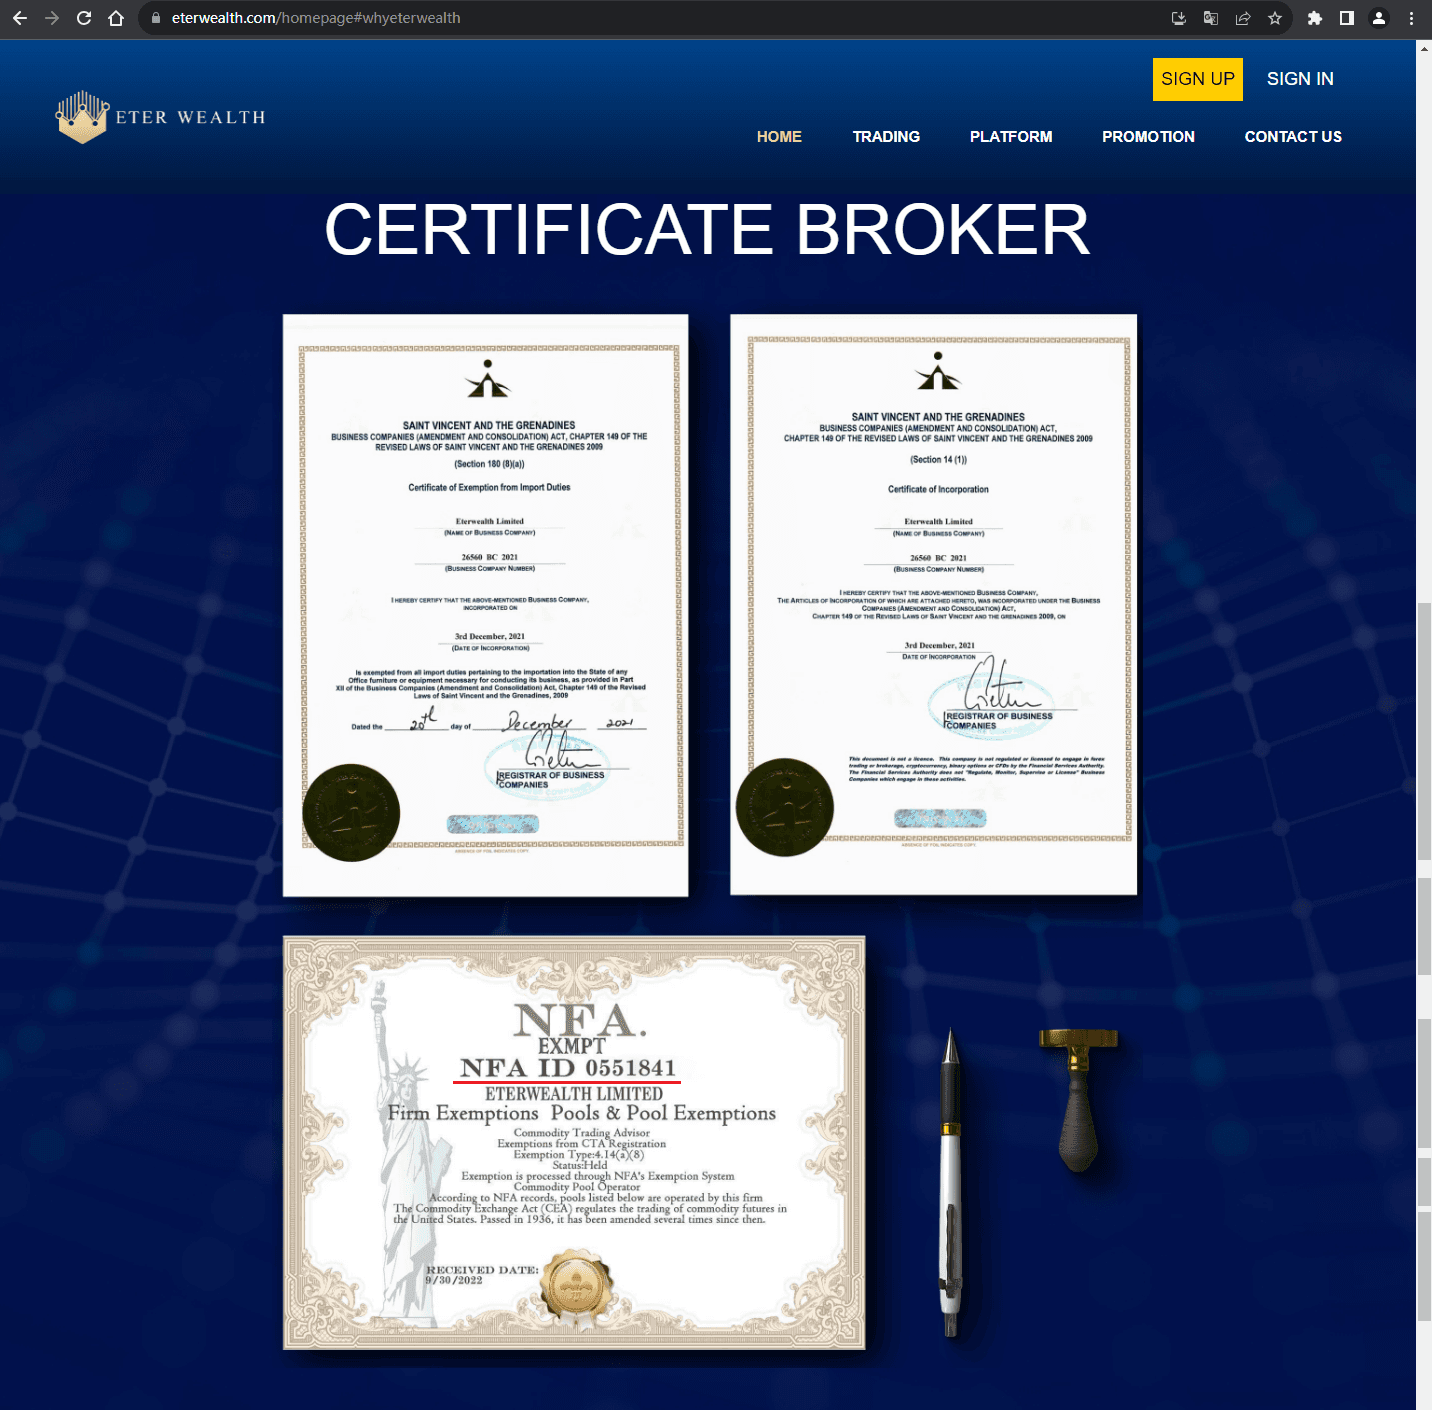Open the PLATFORM menu item

click(x=1011, y=137)
